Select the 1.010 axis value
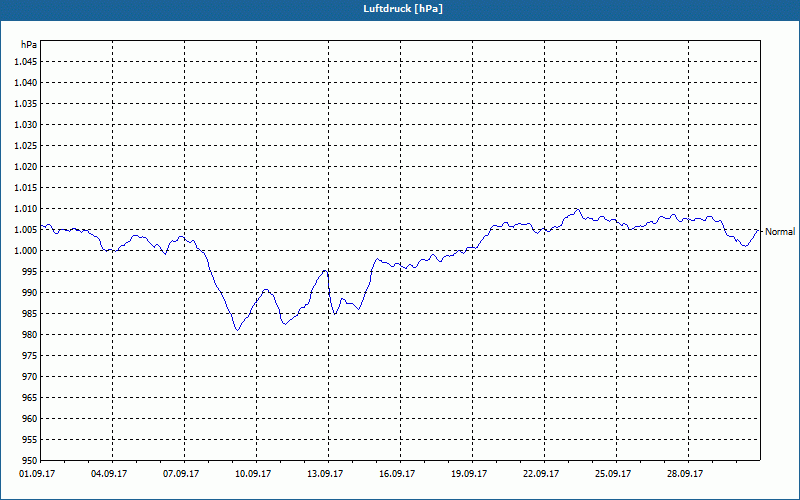This screenshot has height=500, width=800. tap(26, 209)
